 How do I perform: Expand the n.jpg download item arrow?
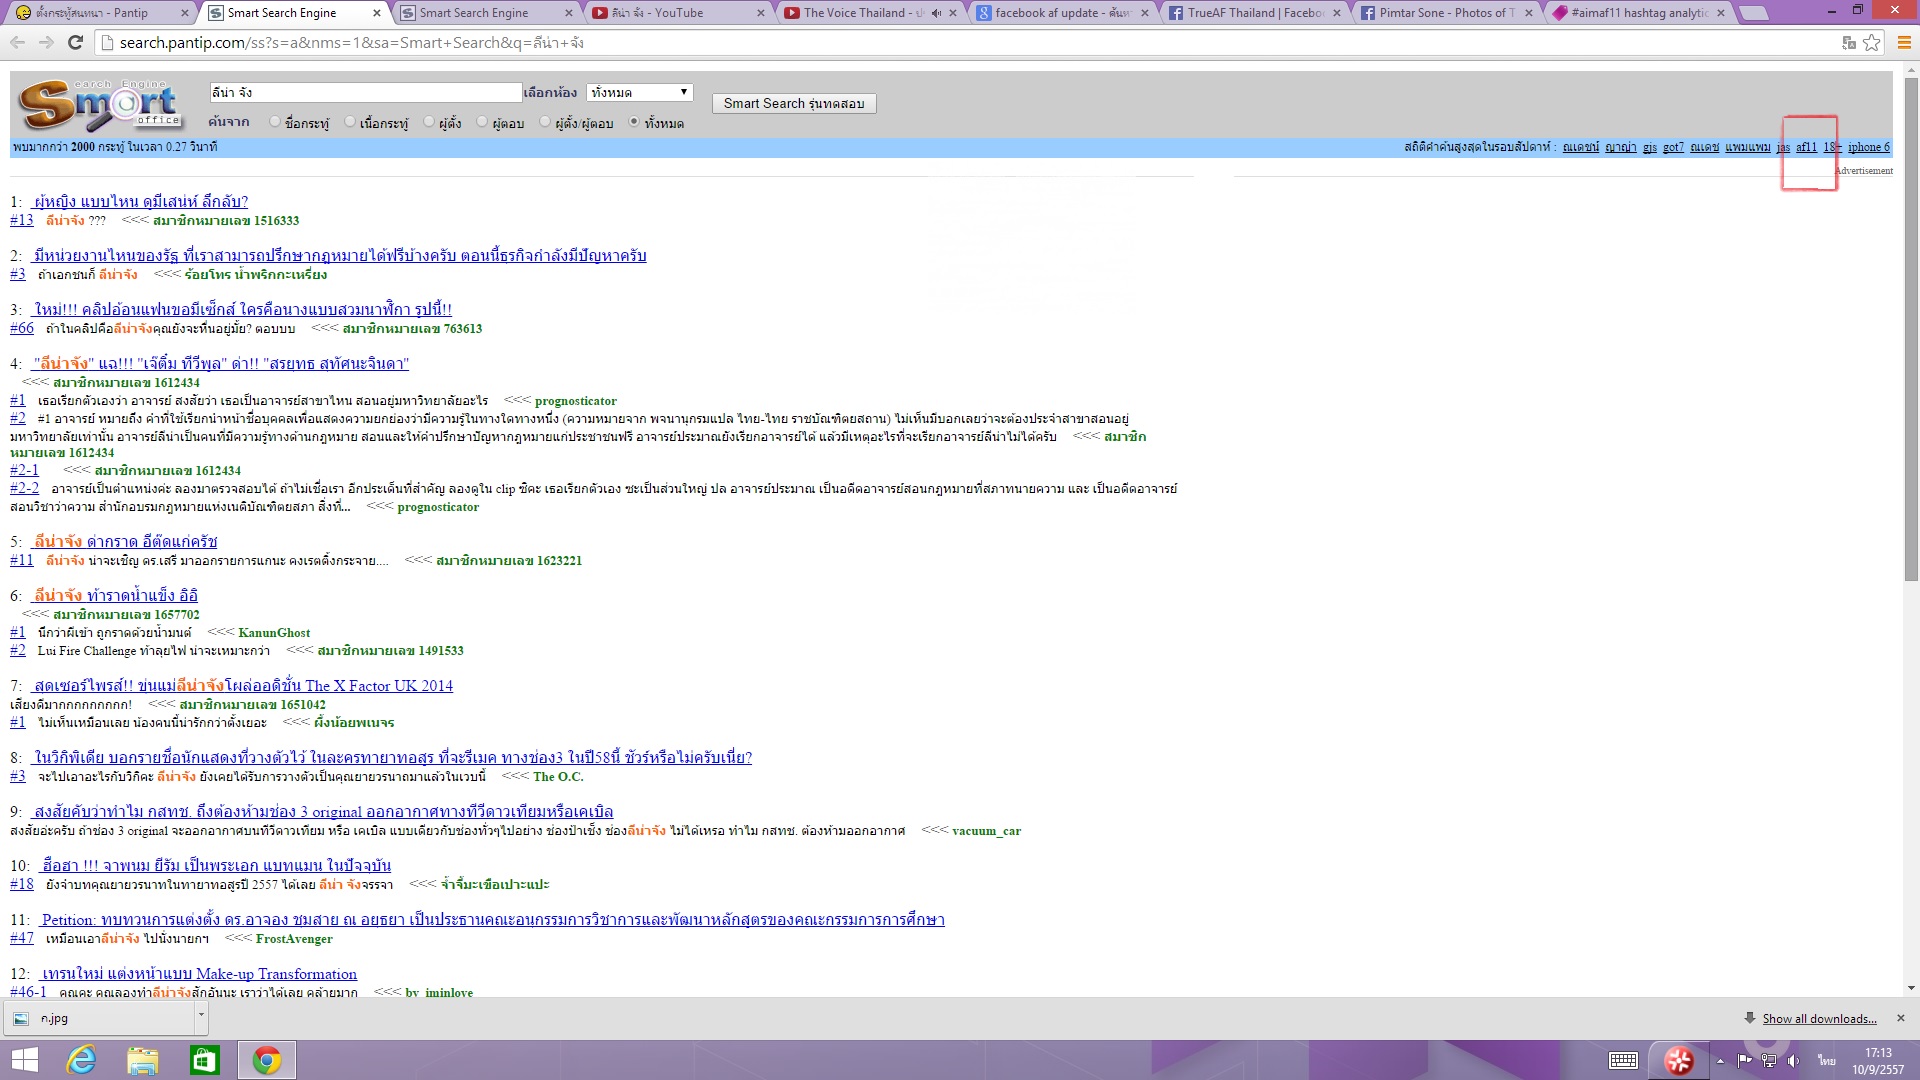point(201,1014)
